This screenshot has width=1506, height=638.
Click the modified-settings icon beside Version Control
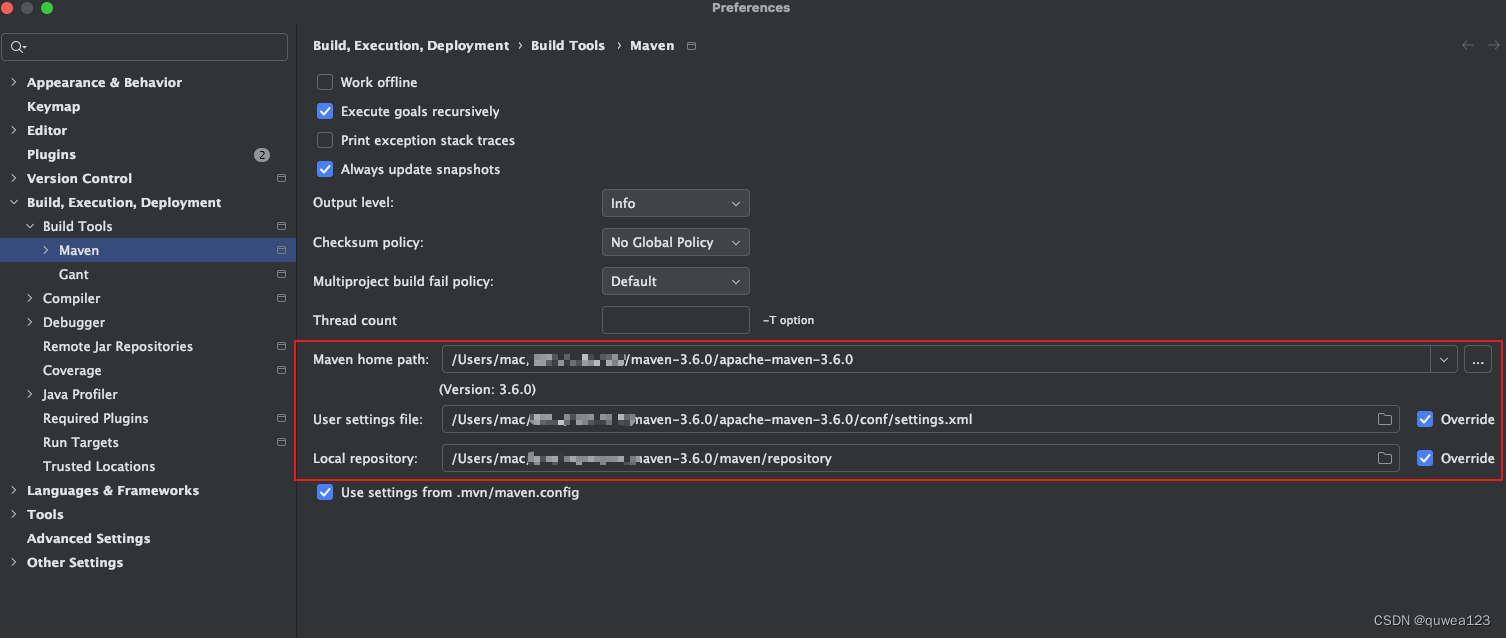281,178
